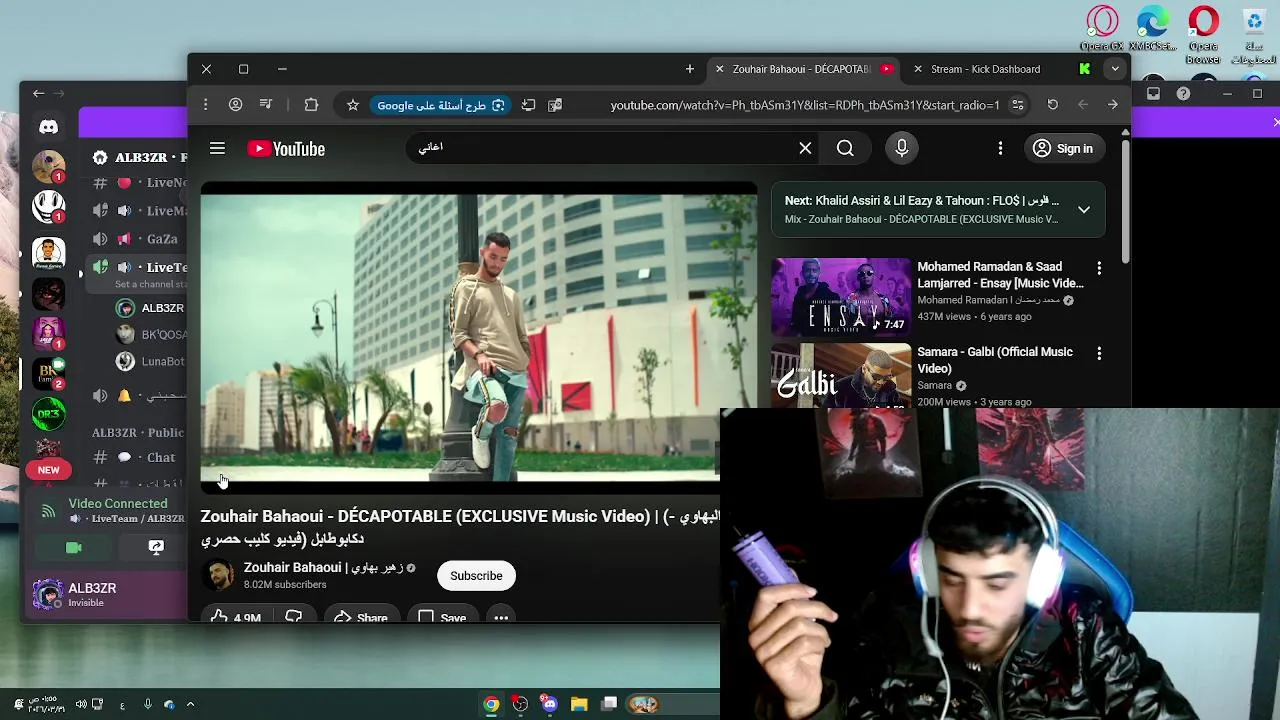Switch to Stream - Kick Dashboard tab
This screenshot has height=720, width=1280.
[x=985, y=69]
